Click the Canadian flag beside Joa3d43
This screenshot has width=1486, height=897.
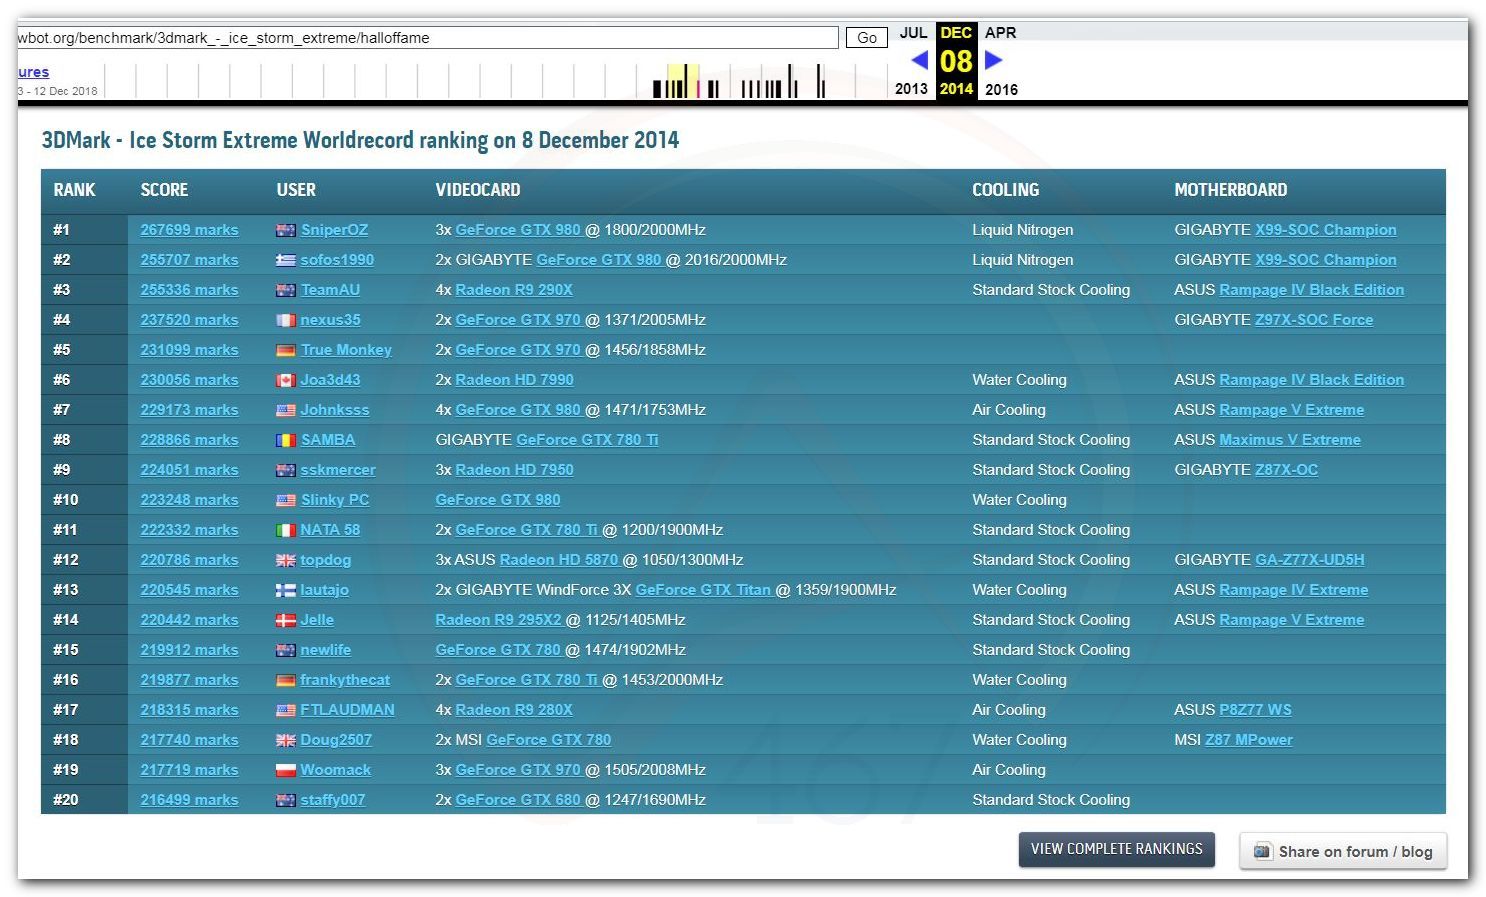point(286,380)
